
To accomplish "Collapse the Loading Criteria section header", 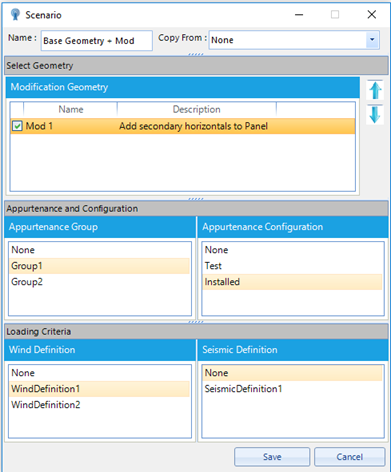I will coord(196,332).
